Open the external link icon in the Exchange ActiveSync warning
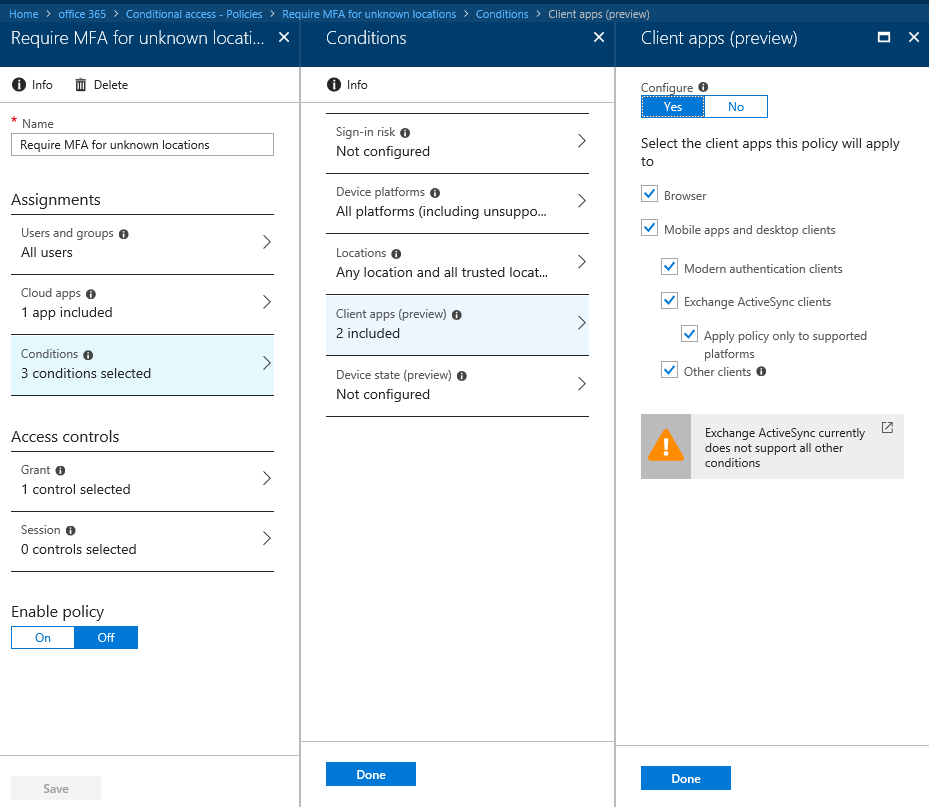 pyautogui.click(x=887, y=428)
